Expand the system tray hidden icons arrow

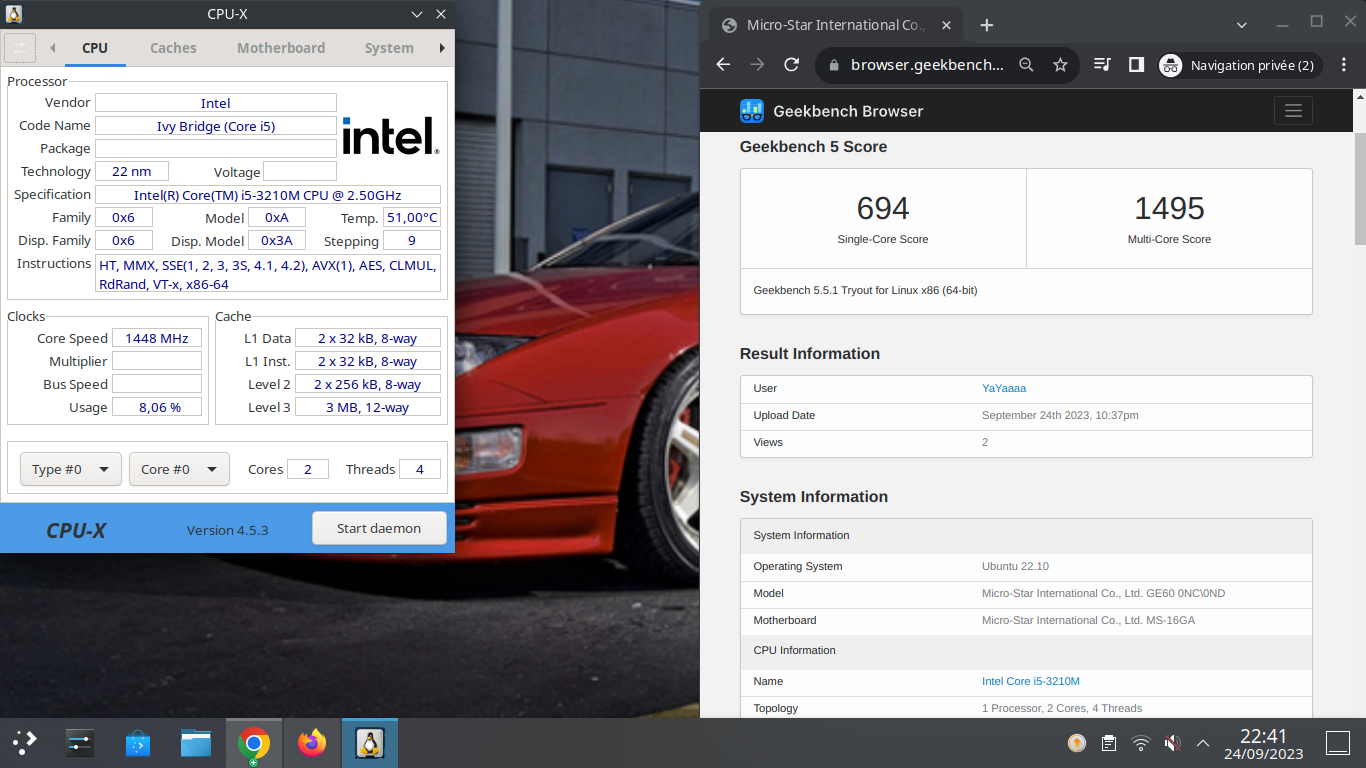point(1203,743)
